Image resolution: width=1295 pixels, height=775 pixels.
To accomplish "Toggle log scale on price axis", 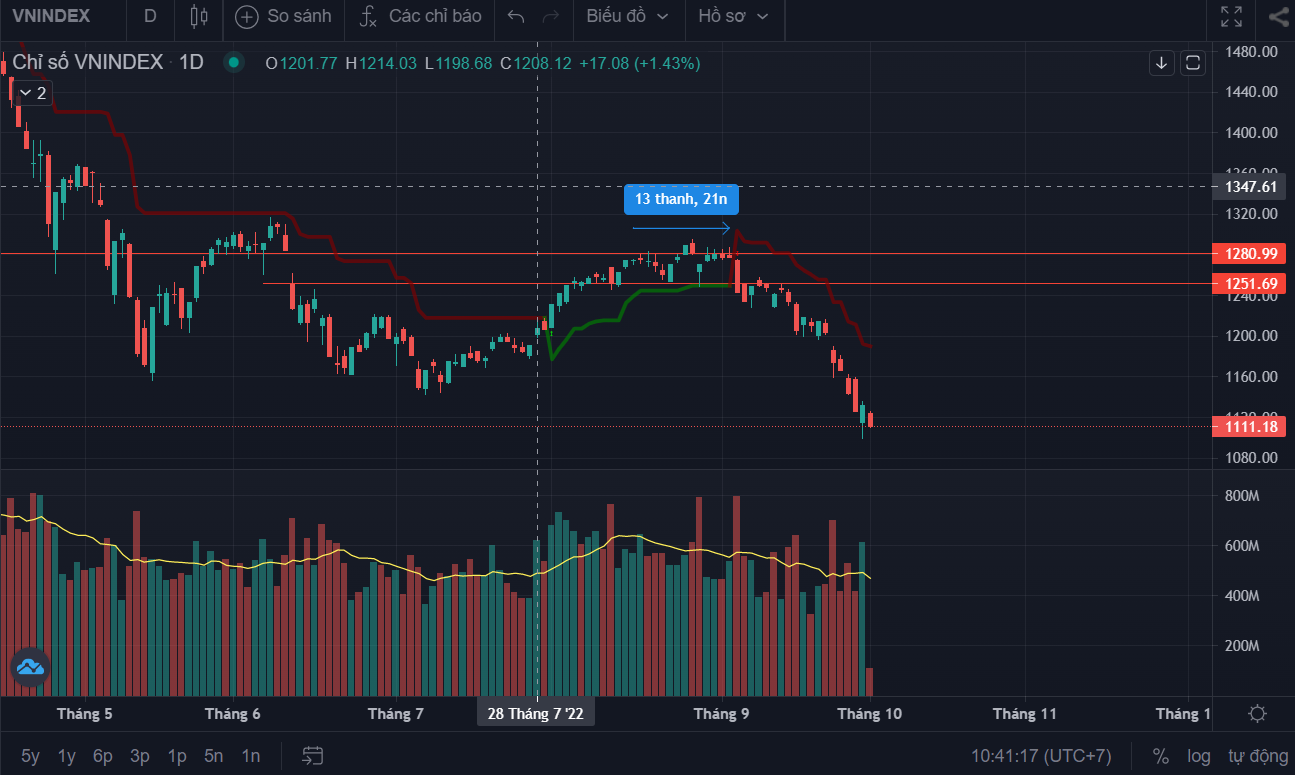I will pos(1198,755).
